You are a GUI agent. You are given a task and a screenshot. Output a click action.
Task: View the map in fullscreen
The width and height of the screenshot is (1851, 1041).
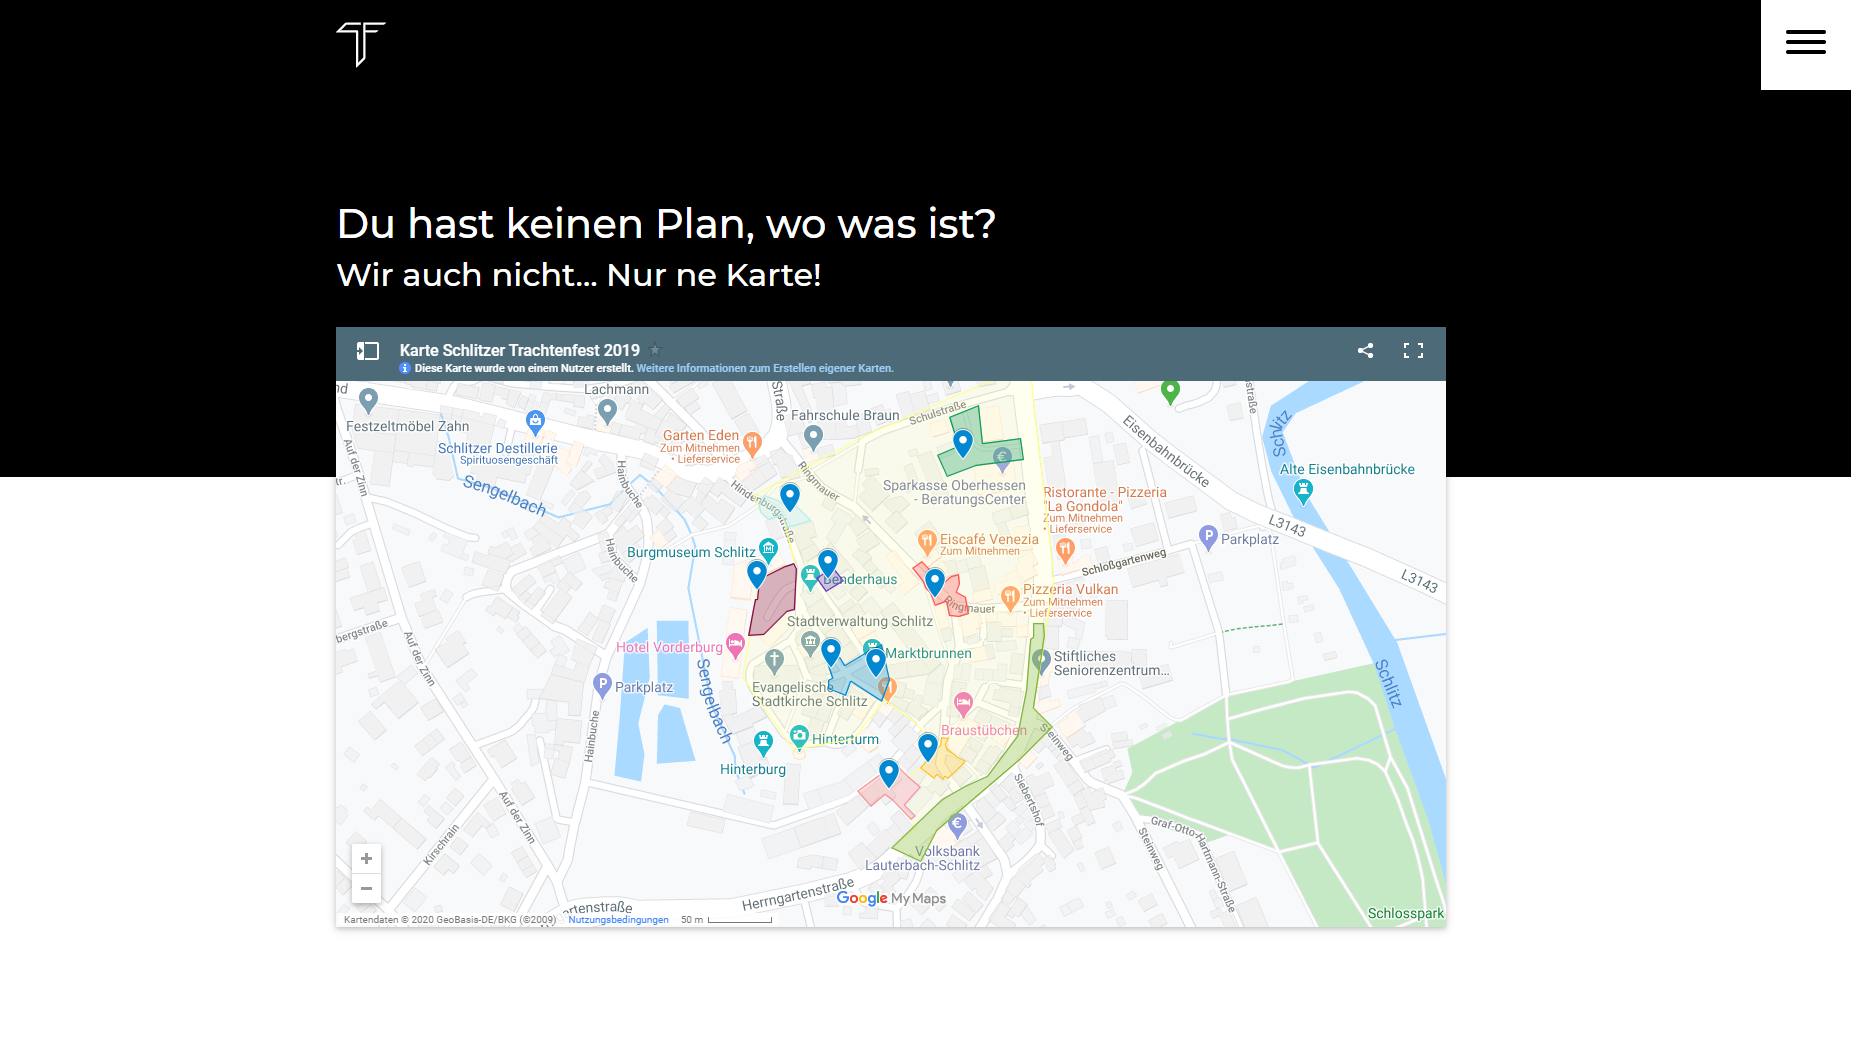tap(1413, 350)
